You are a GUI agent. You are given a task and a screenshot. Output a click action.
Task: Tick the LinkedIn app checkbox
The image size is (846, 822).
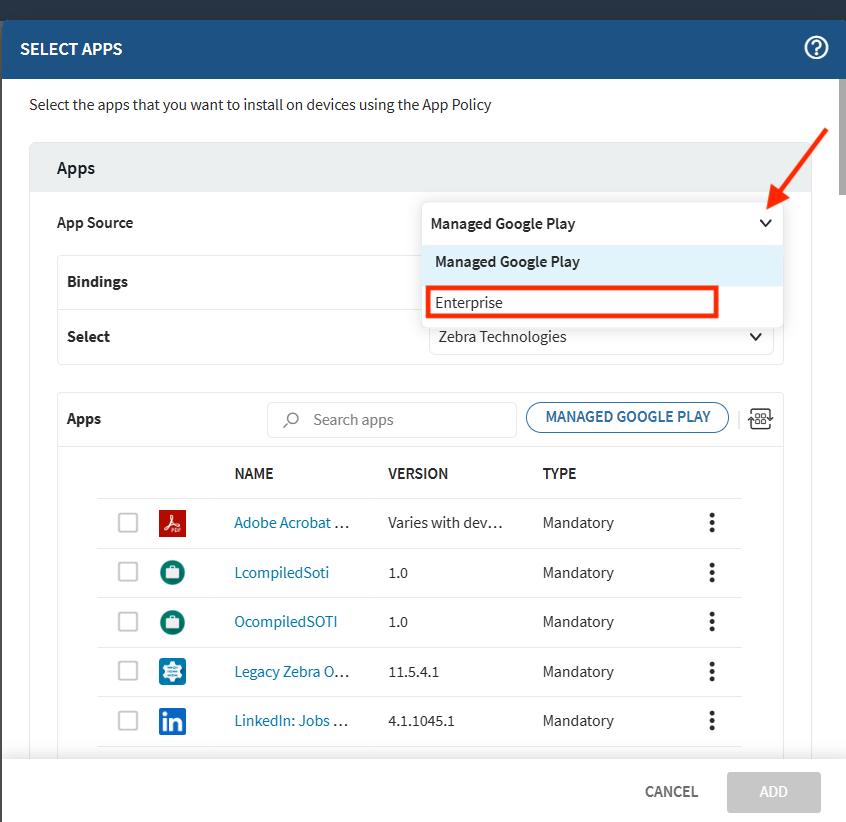[128, 721]
